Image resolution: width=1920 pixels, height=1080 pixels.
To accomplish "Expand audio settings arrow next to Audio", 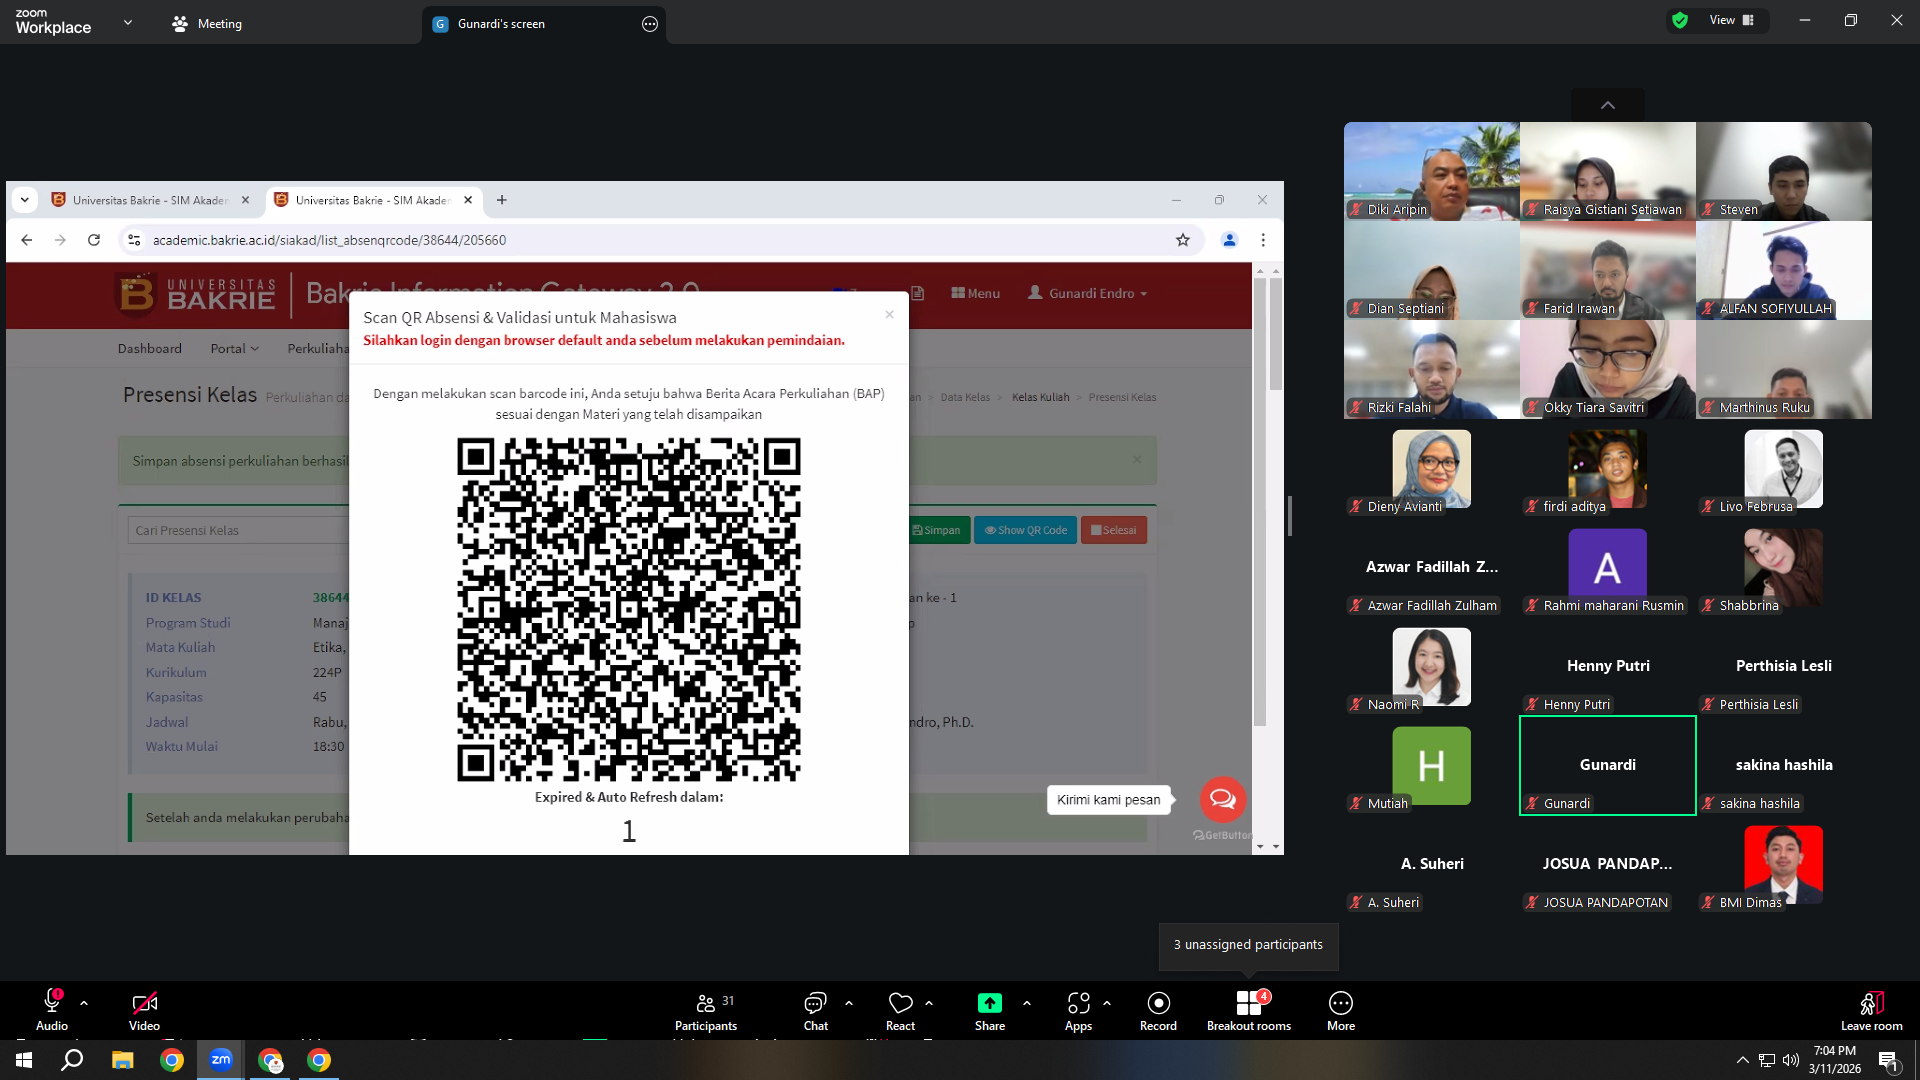I will [84, 1002].
